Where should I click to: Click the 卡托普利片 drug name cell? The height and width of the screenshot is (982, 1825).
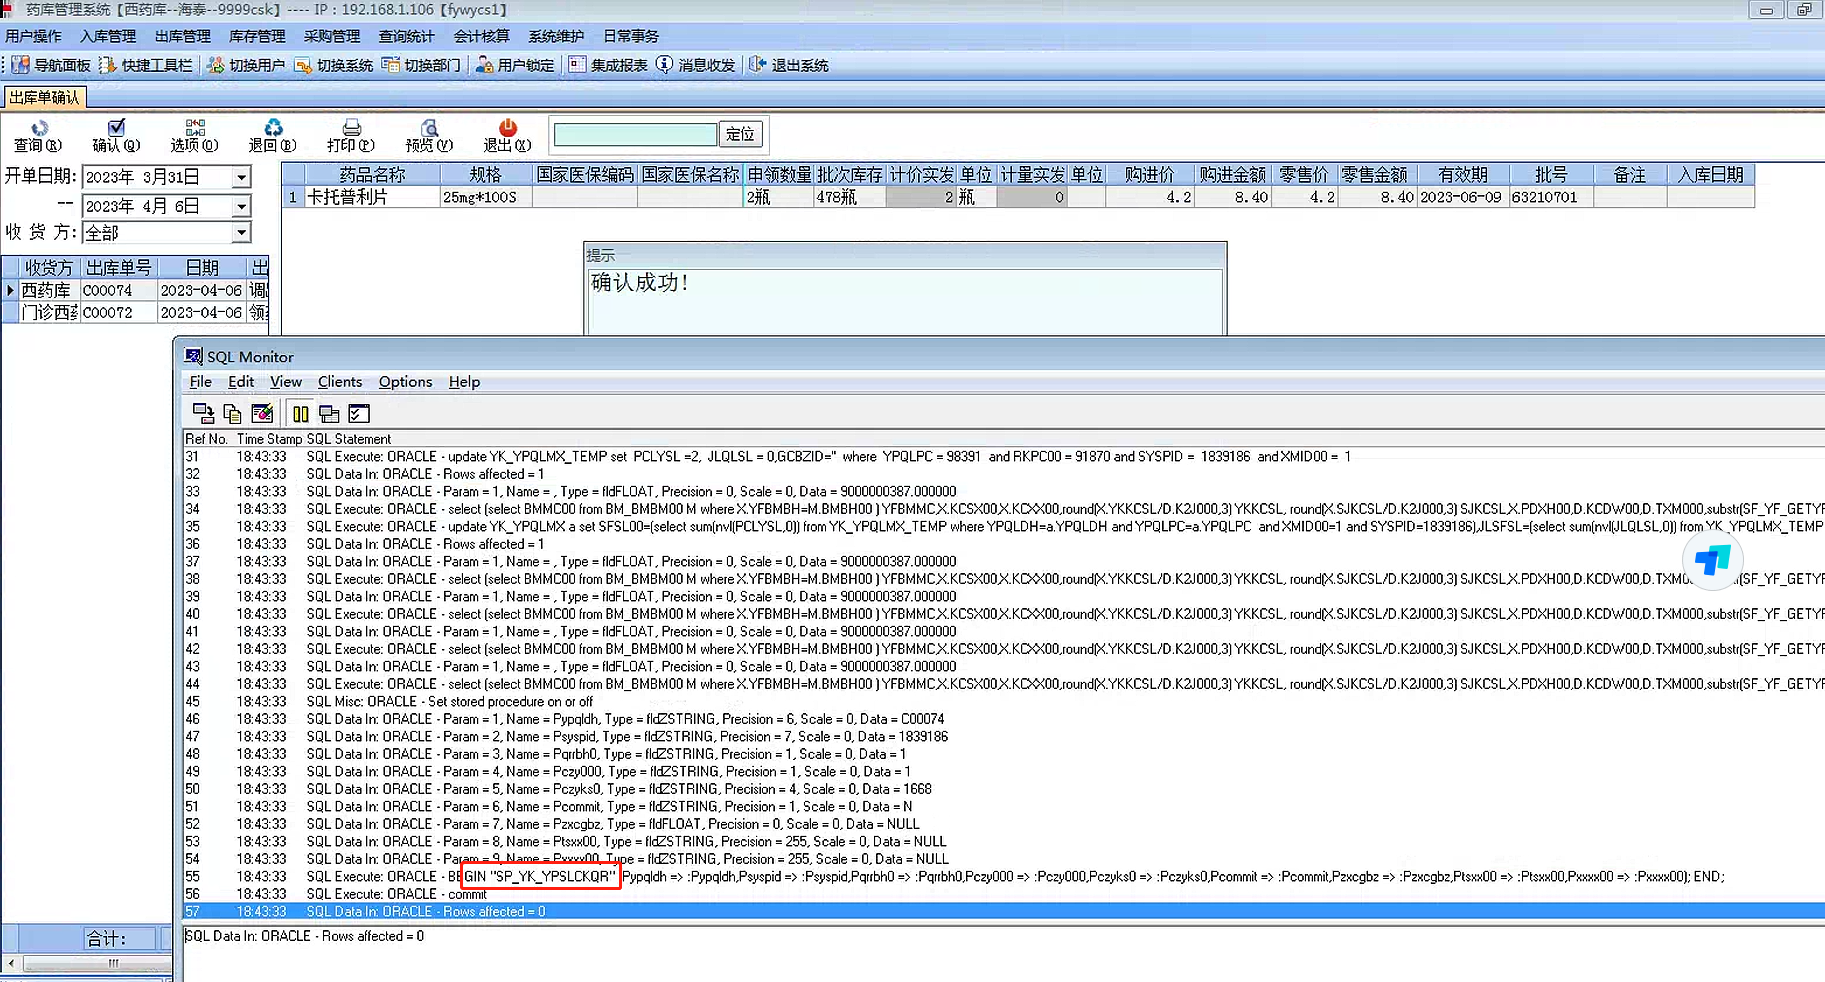[x=371, y=197]
